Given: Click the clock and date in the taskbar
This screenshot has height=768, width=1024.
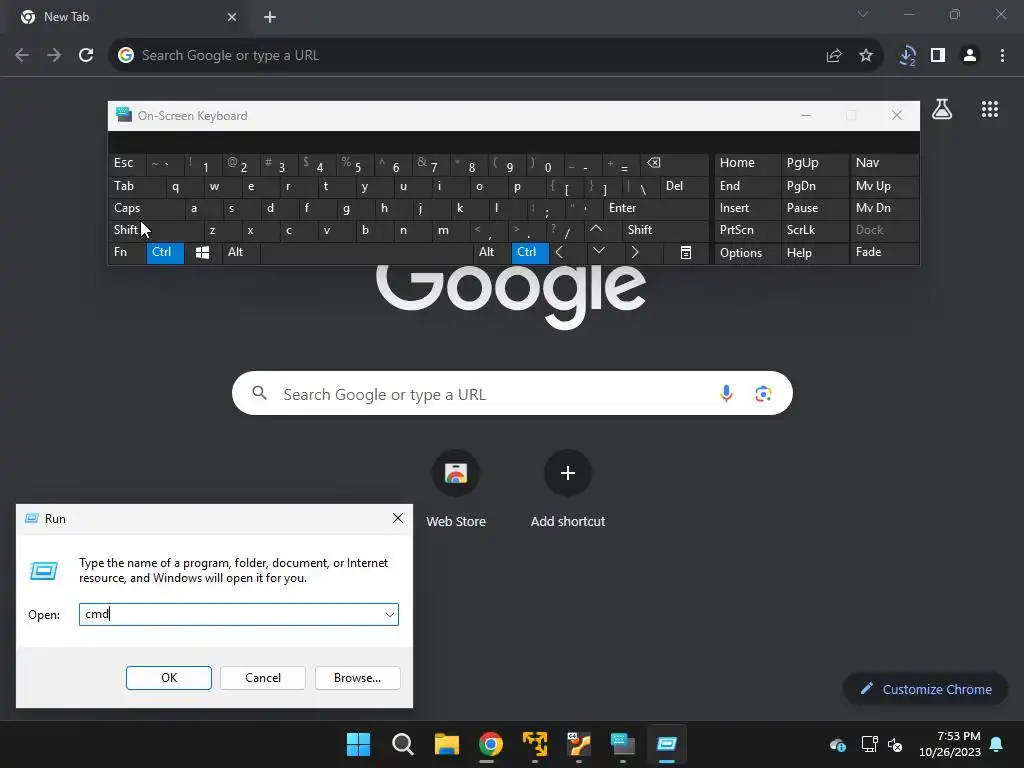Looking at the screenshot, I should click(x=950, y=744).
